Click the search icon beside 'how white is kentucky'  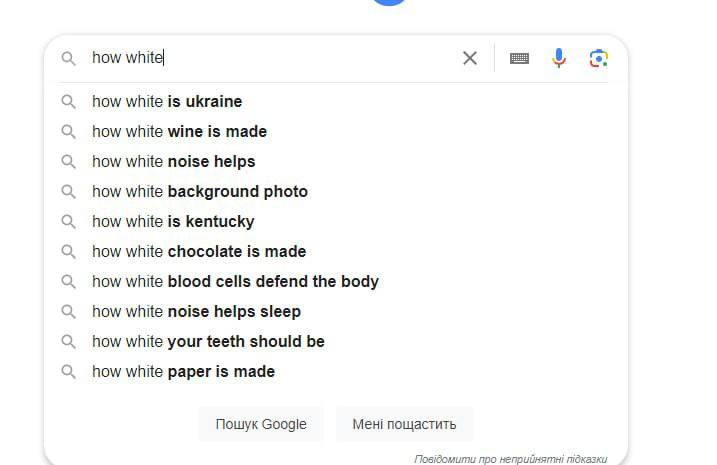point(69,222)
